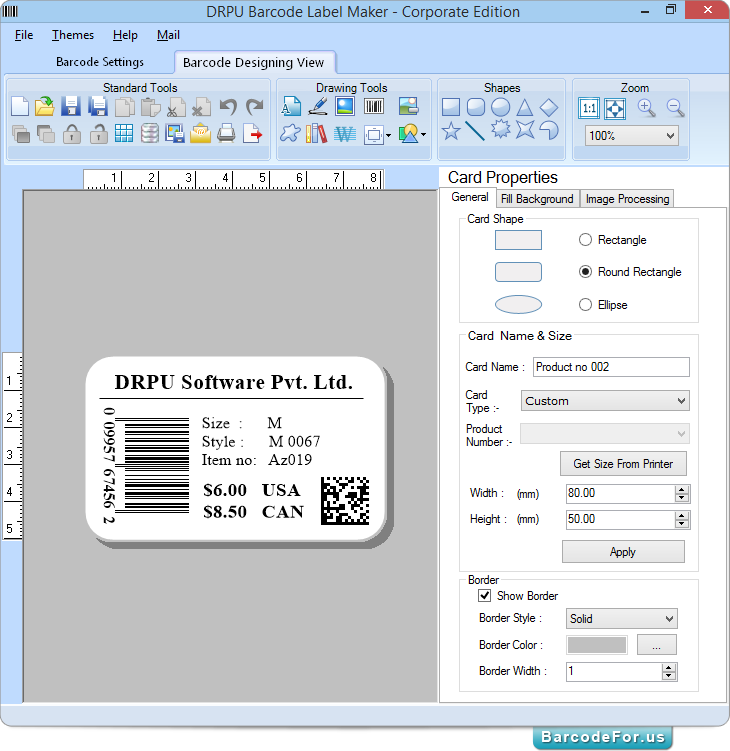This screenshot has width=730, height=751.
Task: Insert a picture with the image tool
Action: (345, 106)
